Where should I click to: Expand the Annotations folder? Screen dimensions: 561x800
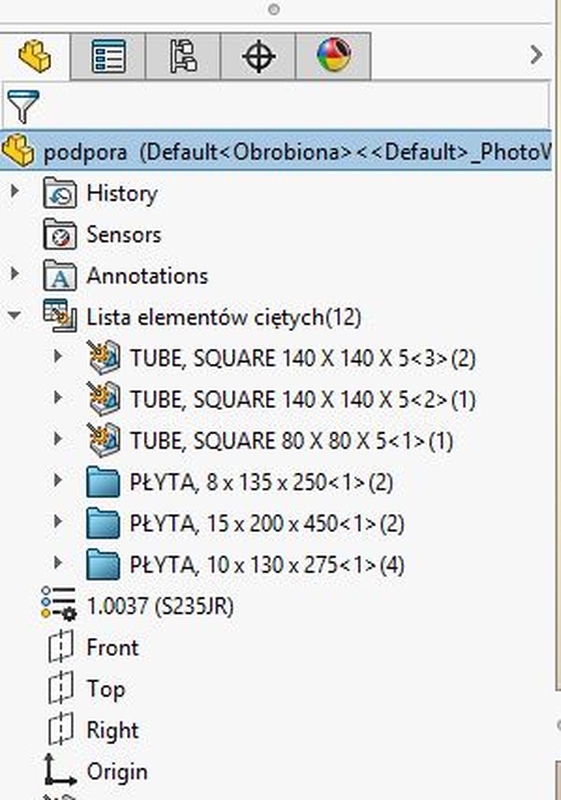[x=15, y=274]
